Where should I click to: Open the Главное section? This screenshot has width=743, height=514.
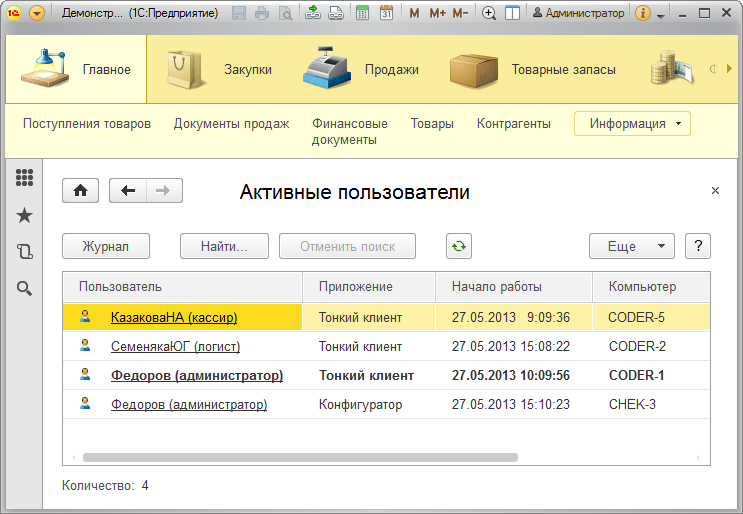coord(76,69)
